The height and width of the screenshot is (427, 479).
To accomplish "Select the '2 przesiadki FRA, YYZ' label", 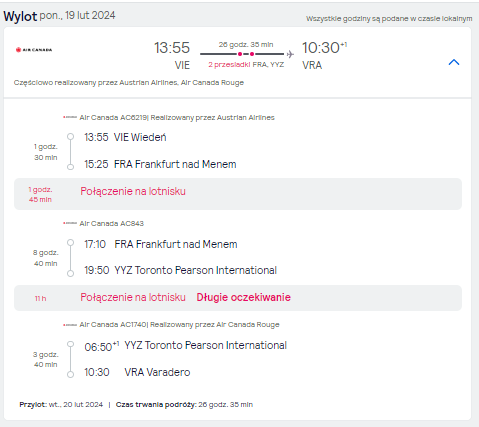I will pyautogui.click(x=246, y=65).
